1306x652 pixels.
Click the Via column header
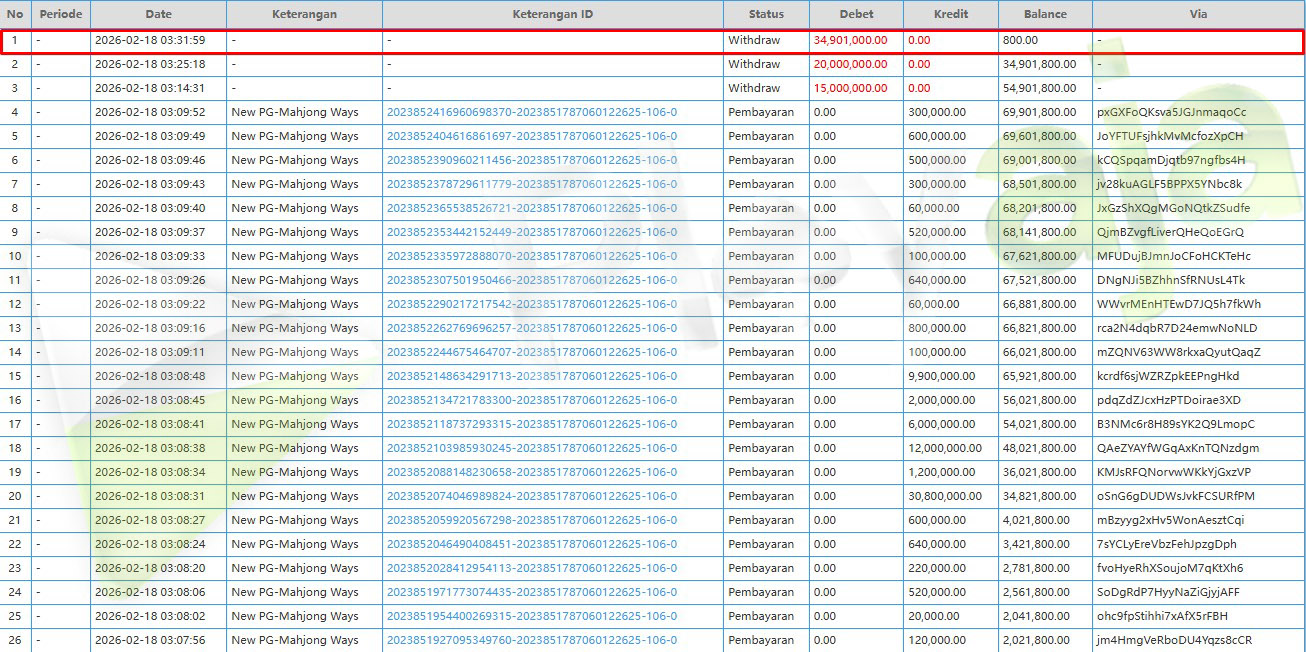(1198, 15)
